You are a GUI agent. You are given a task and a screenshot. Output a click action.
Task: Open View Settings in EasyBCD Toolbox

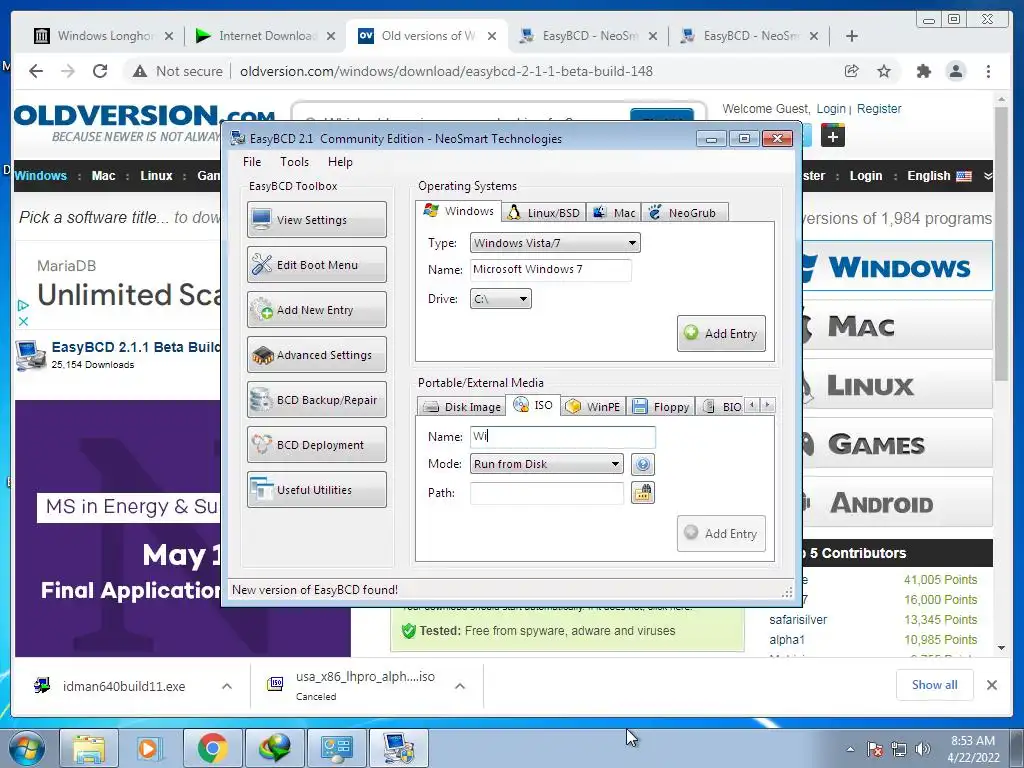(317, 219)
